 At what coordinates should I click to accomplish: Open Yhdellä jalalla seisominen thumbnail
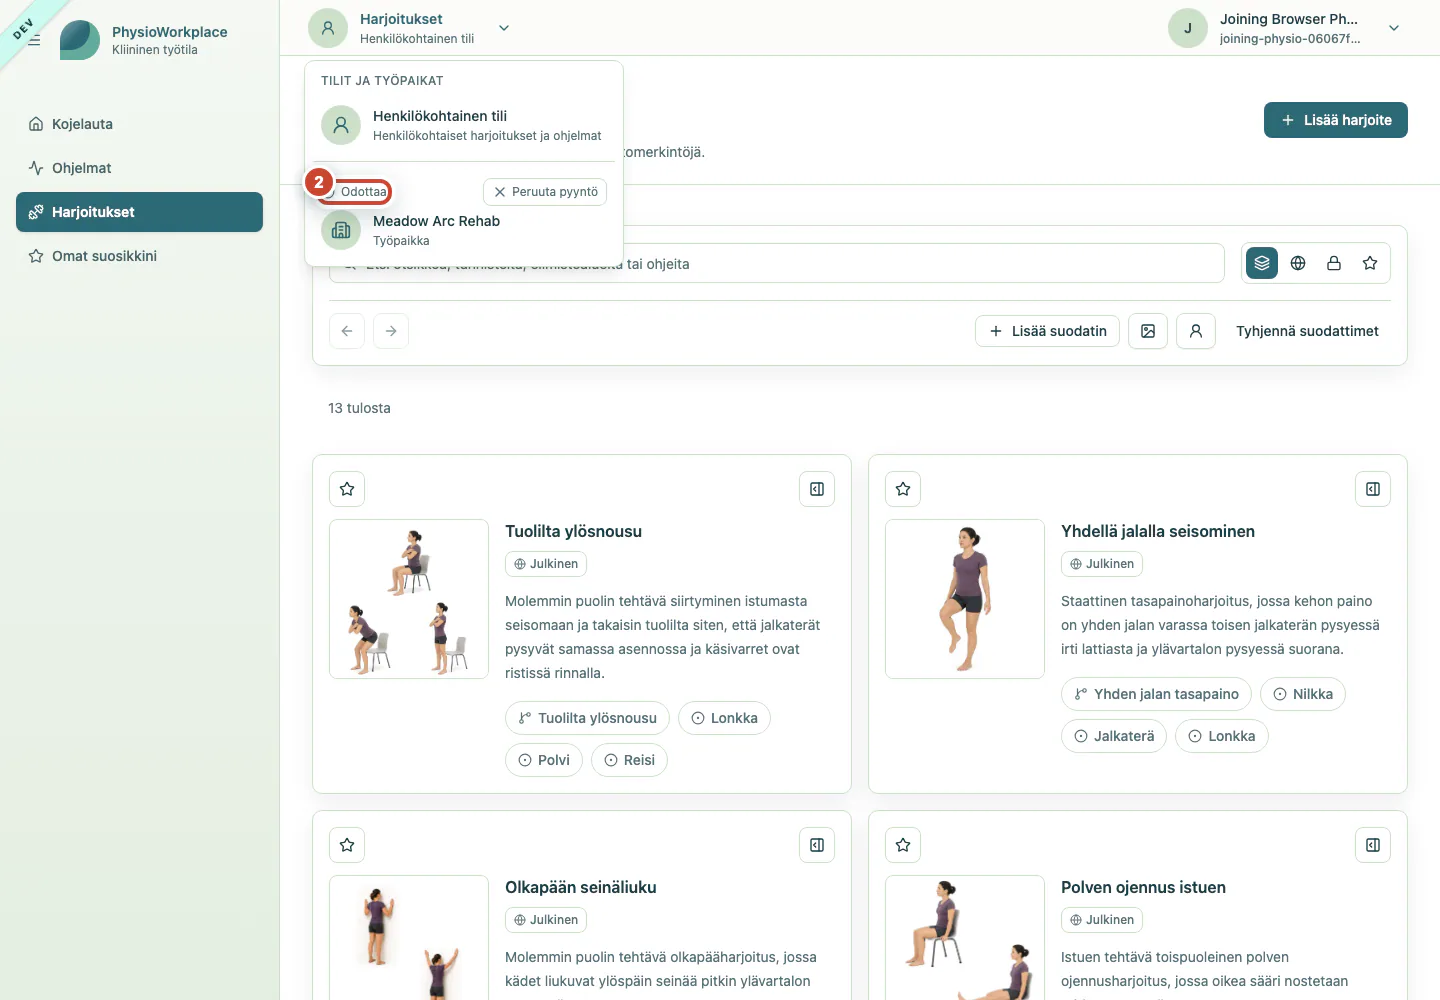[965, 599]
